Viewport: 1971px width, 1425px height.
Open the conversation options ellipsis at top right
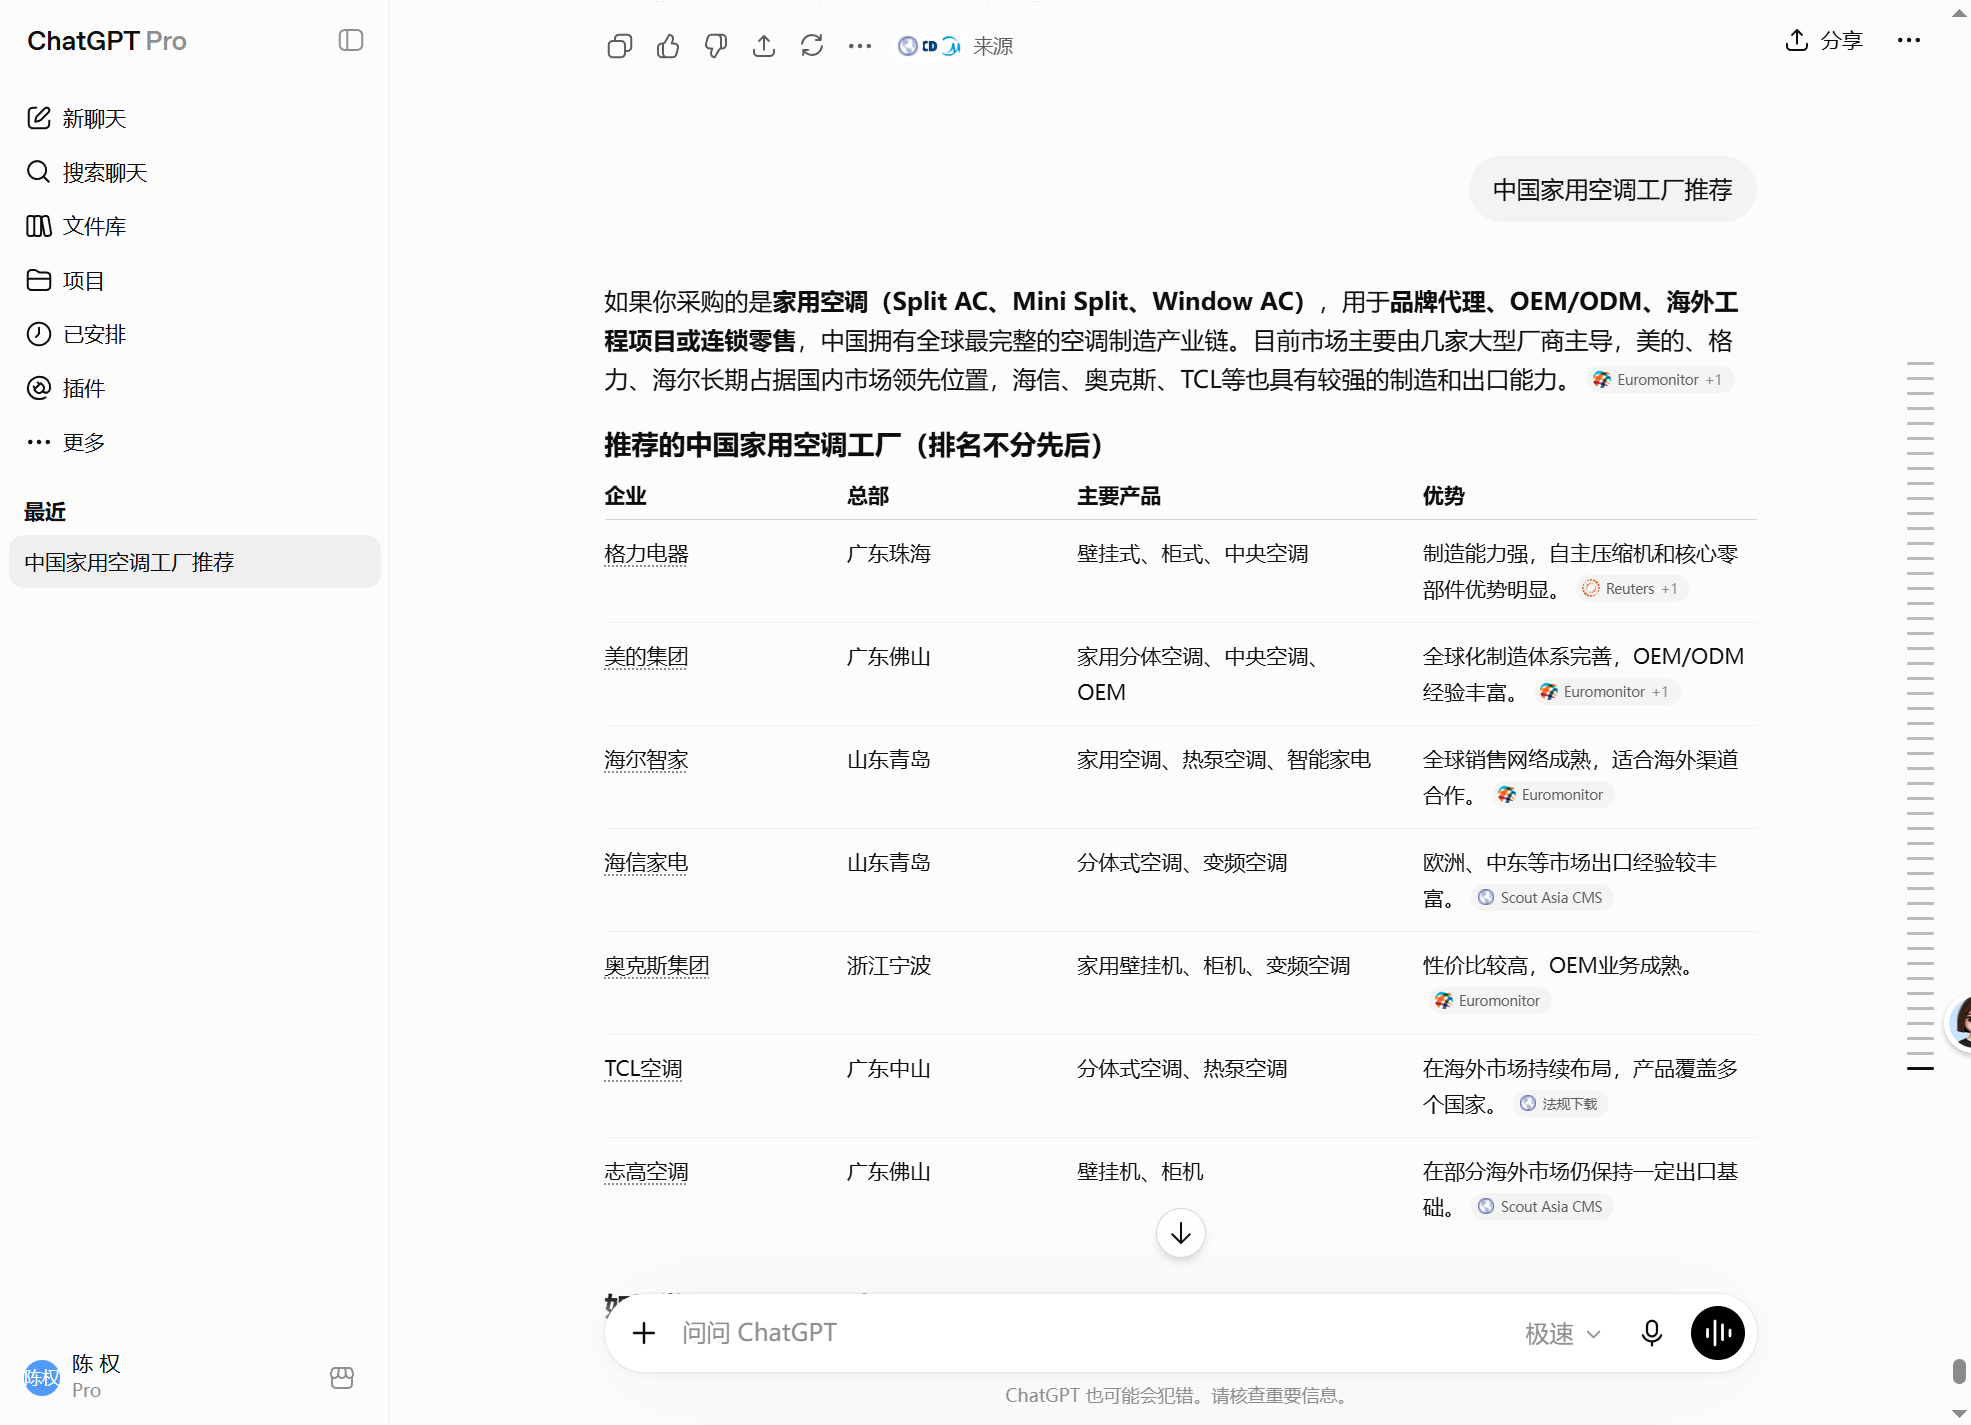(x=1909, y=40)
